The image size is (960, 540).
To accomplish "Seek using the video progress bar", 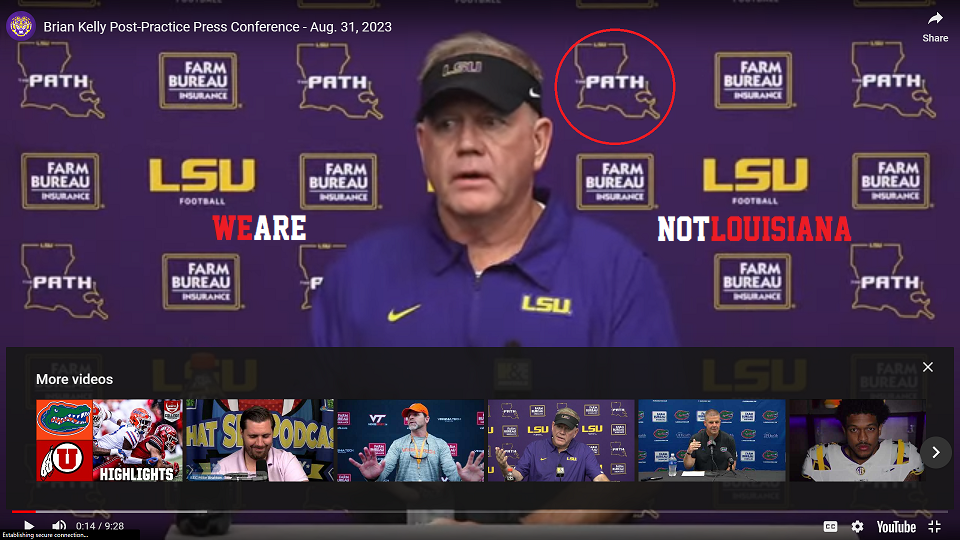I will (x=480, y=512).
